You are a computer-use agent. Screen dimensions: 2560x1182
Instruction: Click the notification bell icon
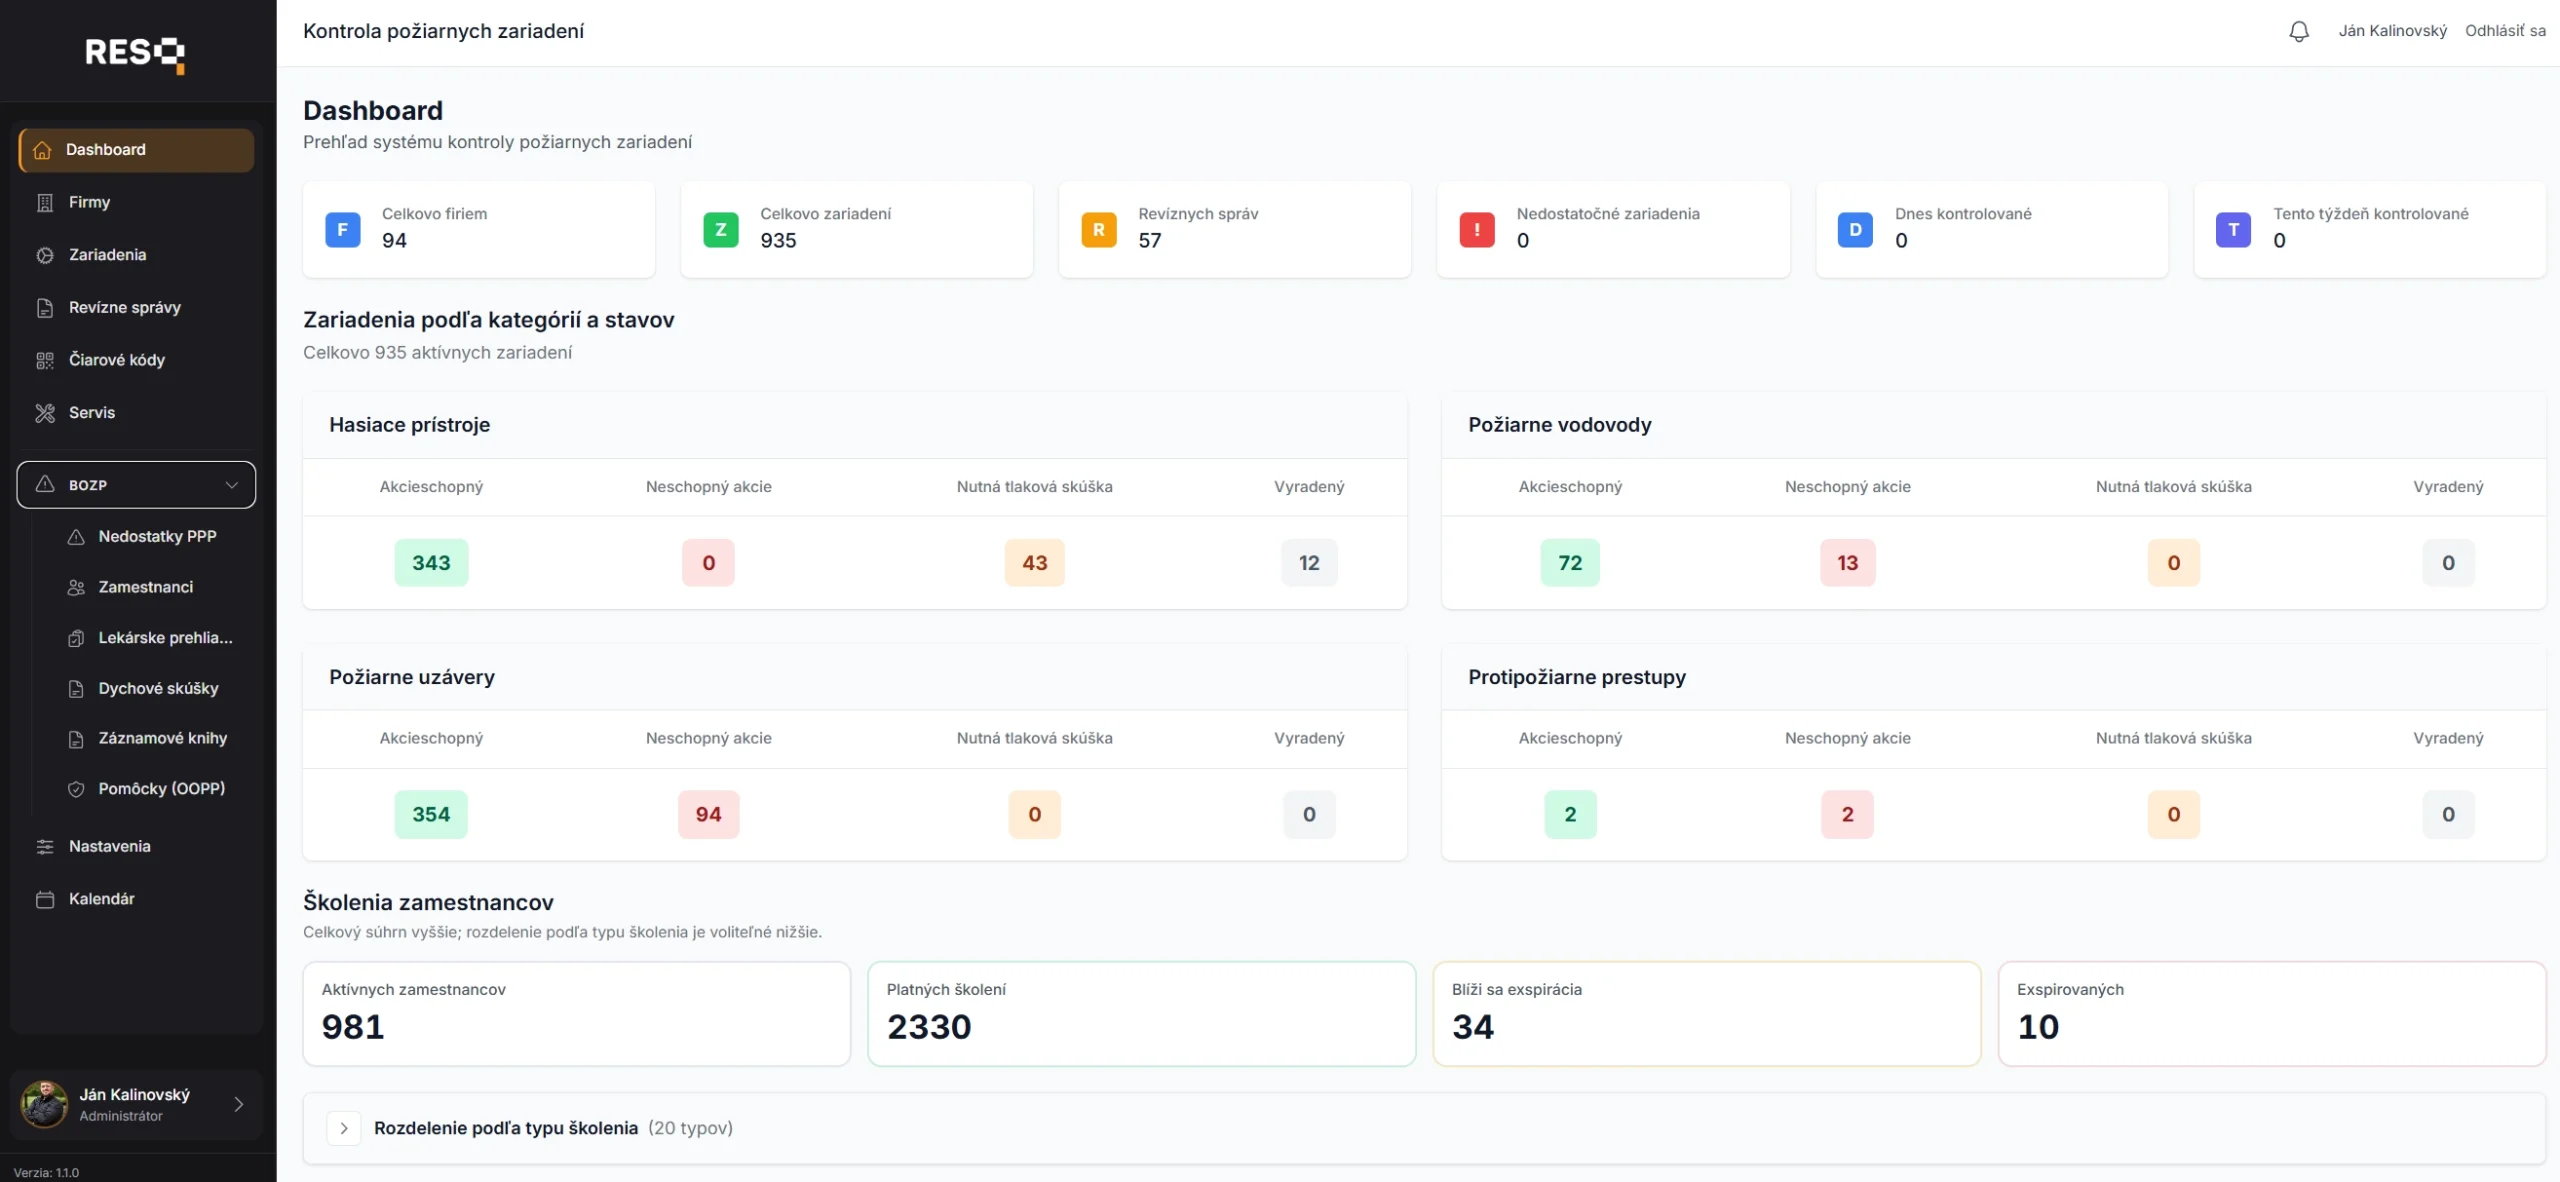point(2297,30)
